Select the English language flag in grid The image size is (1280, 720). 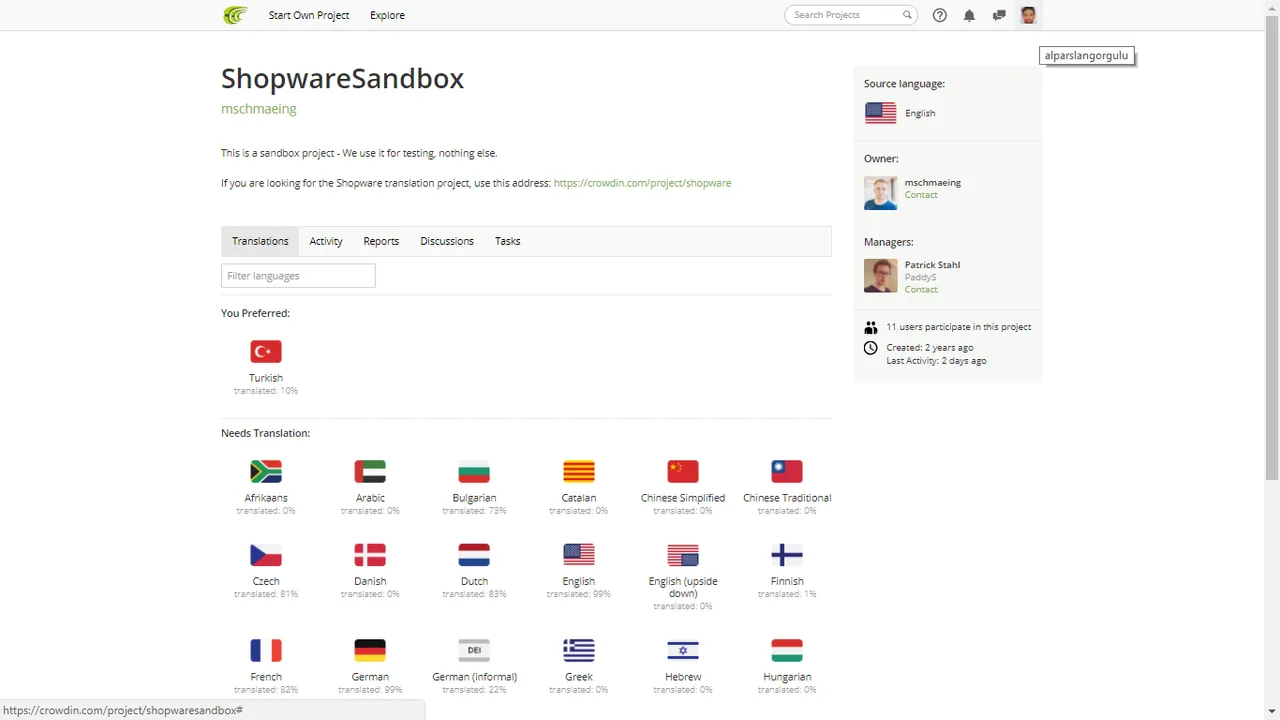(579, 555)
